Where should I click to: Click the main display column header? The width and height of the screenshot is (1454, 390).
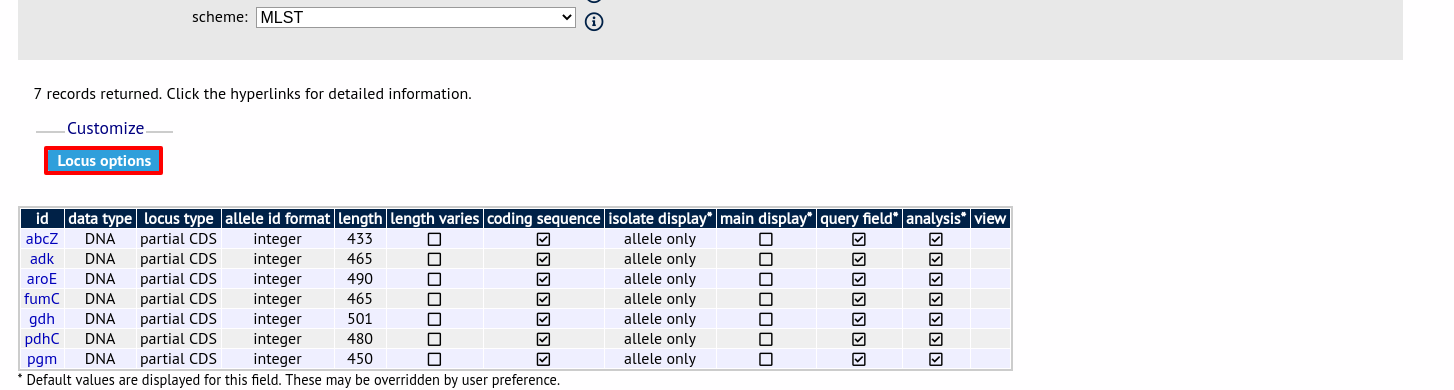[766, 219]
